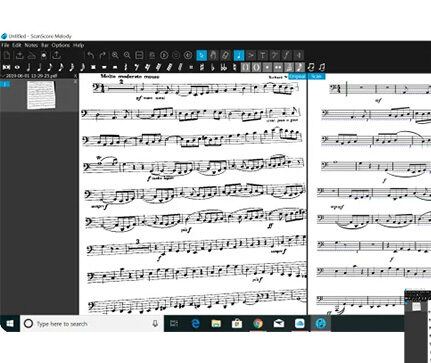Open the Mail app from the taskbar
431x363 pixels.
(279, 323)
